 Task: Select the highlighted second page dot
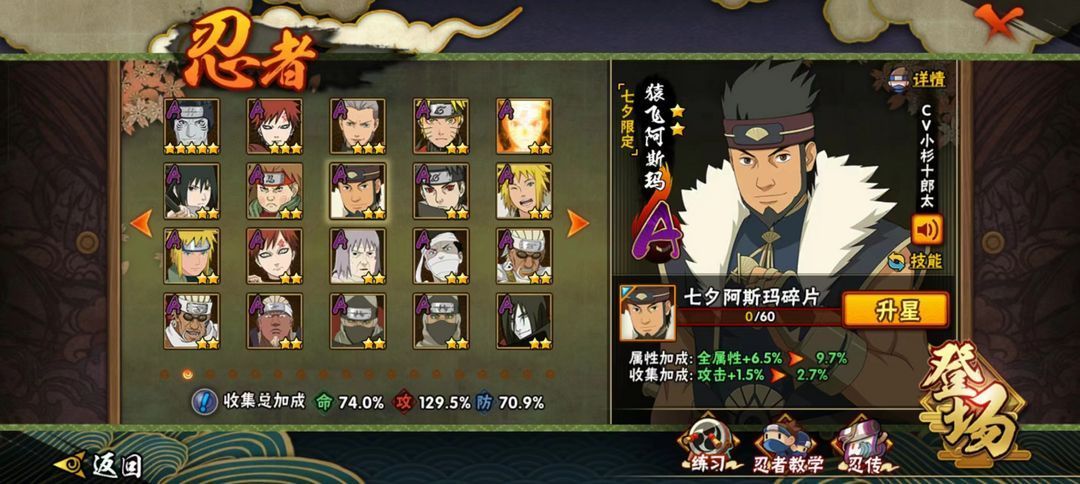click(187, 374)
